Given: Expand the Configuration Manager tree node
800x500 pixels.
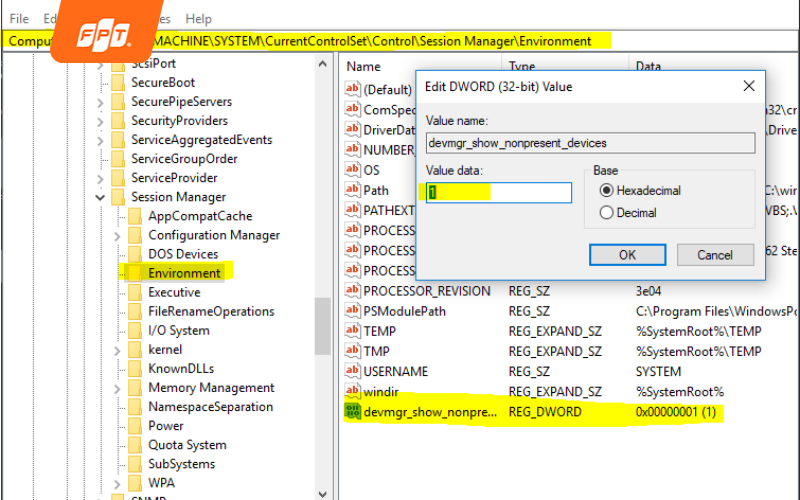Looking at the screenshot, I should [118, 236].
